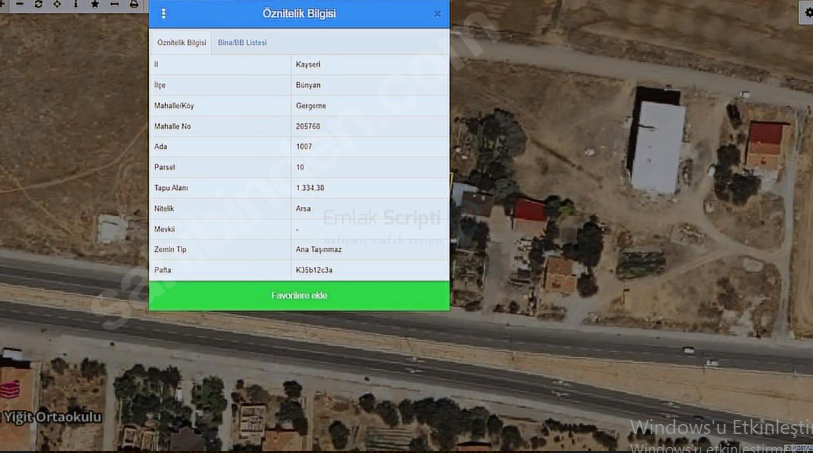Click the Mevkii label cell
This screenshot has width=813, height=453.
220,229
